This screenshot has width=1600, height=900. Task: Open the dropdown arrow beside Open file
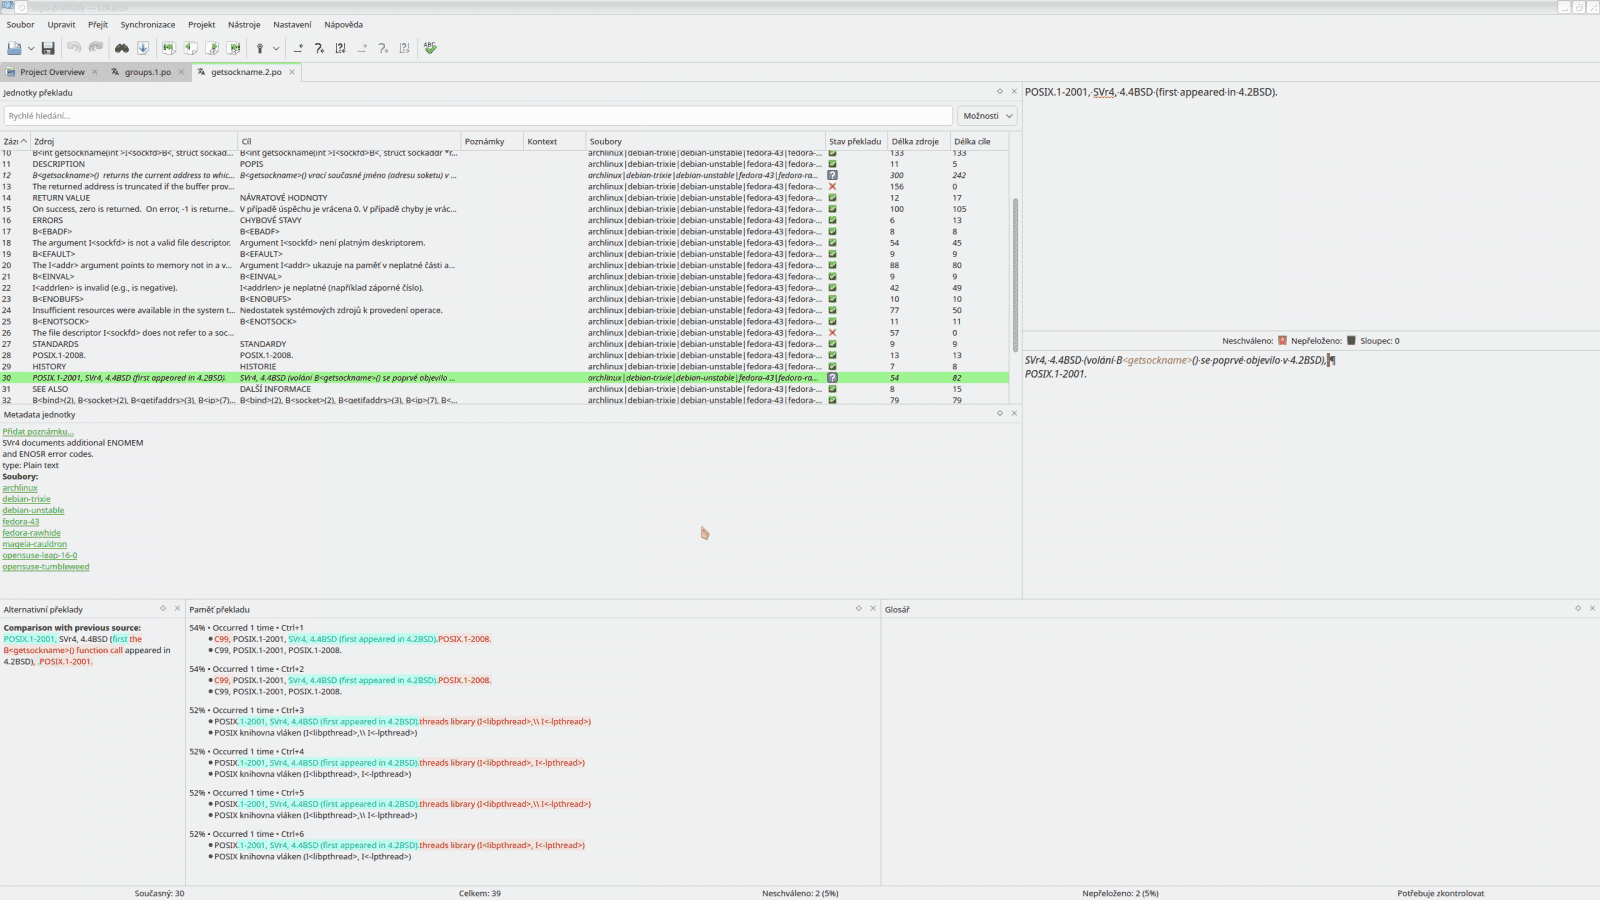coord(31,48)
